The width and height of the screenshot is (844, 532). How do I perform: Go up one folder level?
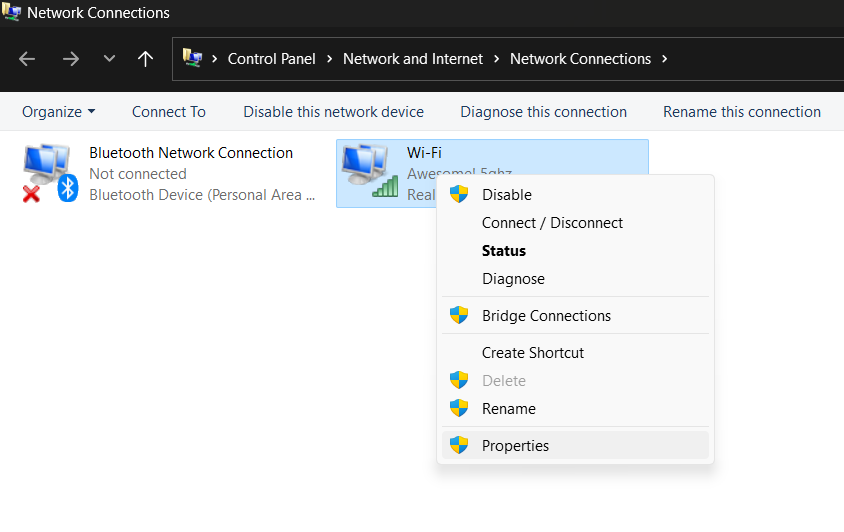[x=145, y=59]
